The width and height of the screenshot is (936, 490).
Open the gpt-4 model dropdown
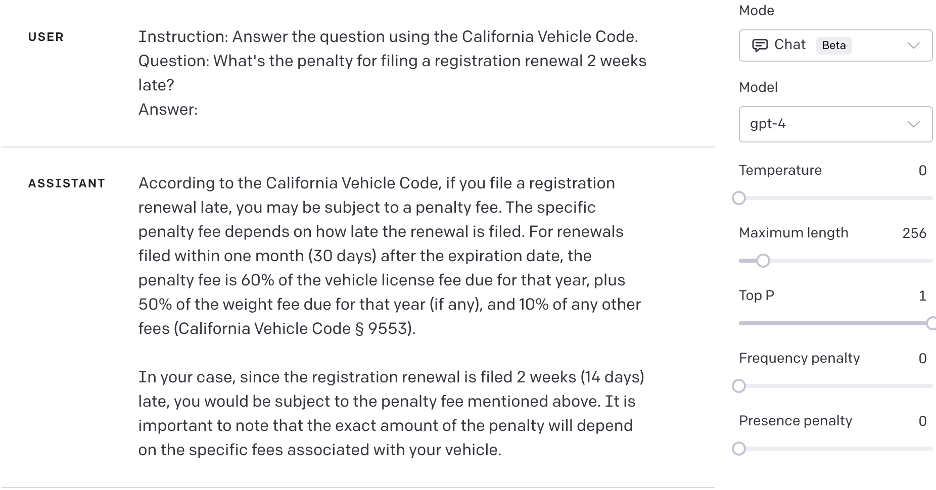[x=835, y=124]
